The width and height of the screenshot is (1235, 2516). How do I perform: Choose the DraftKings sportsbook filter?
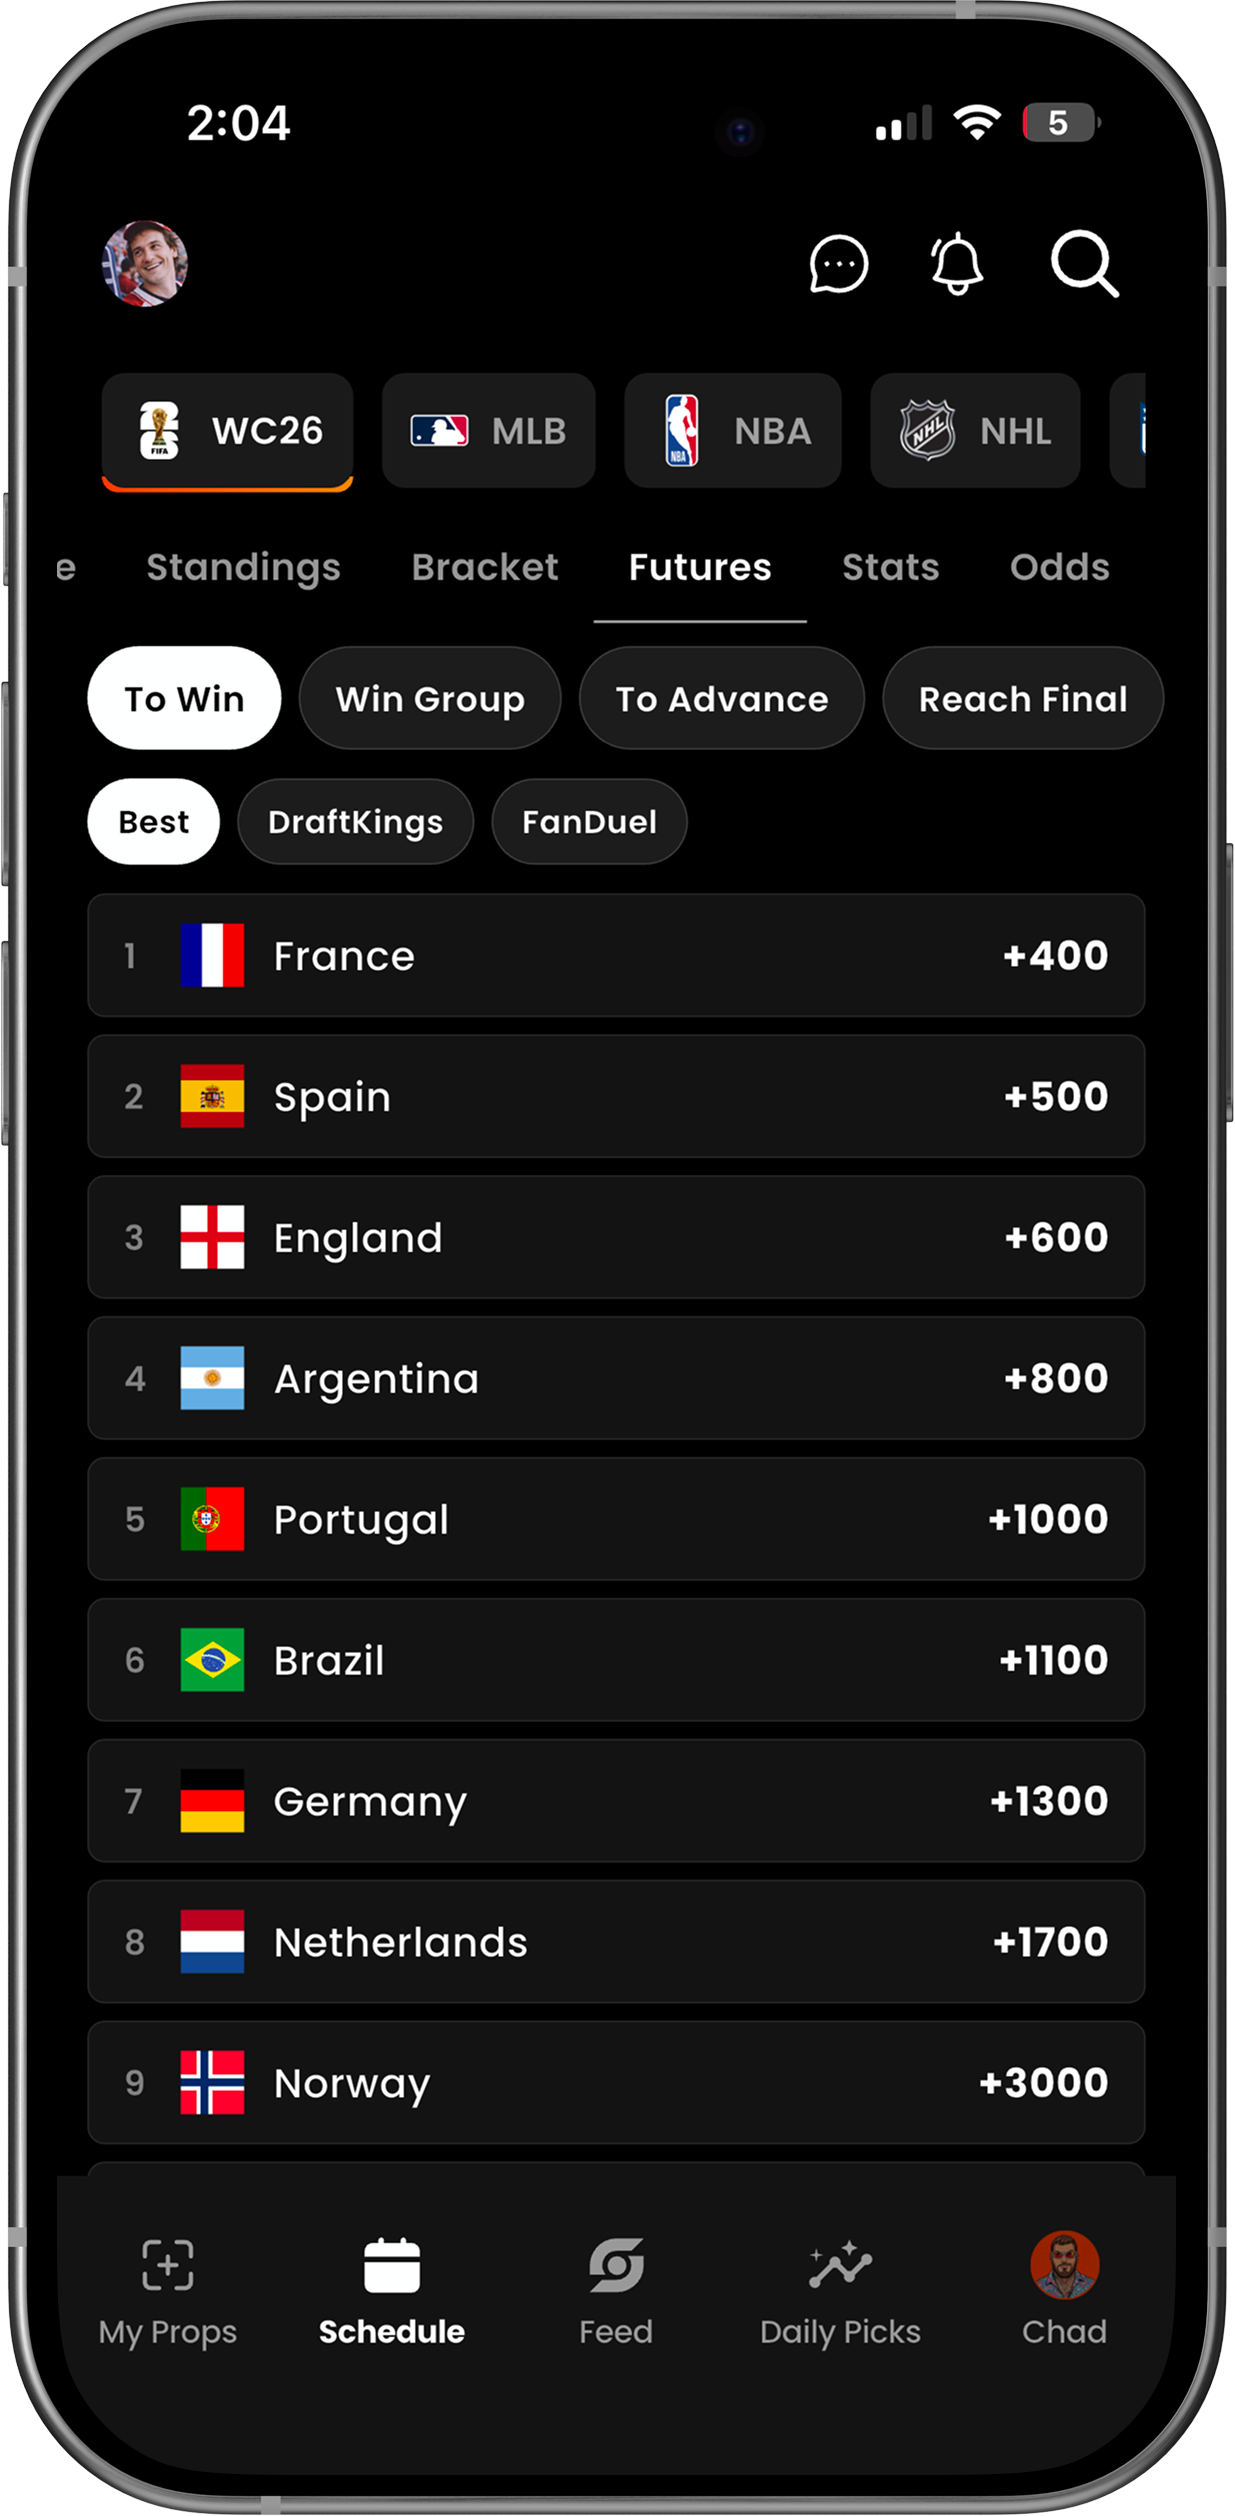click(355, 822)
